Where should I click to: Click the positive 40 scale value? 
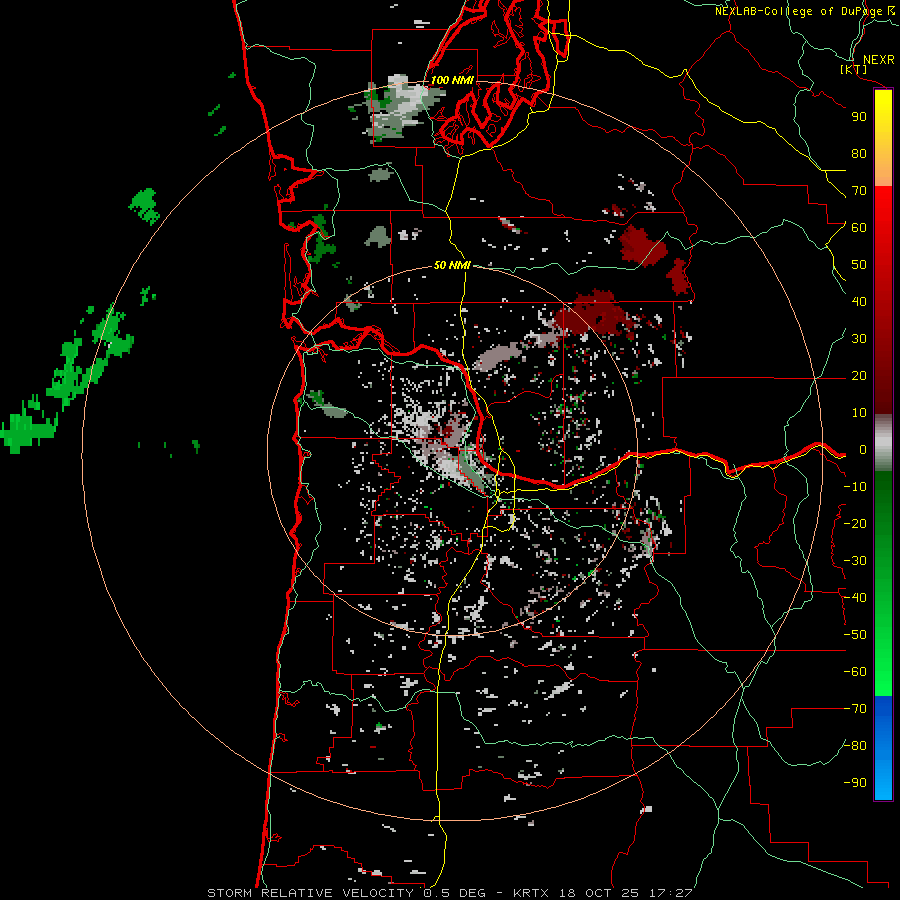[x=859, y=302]
